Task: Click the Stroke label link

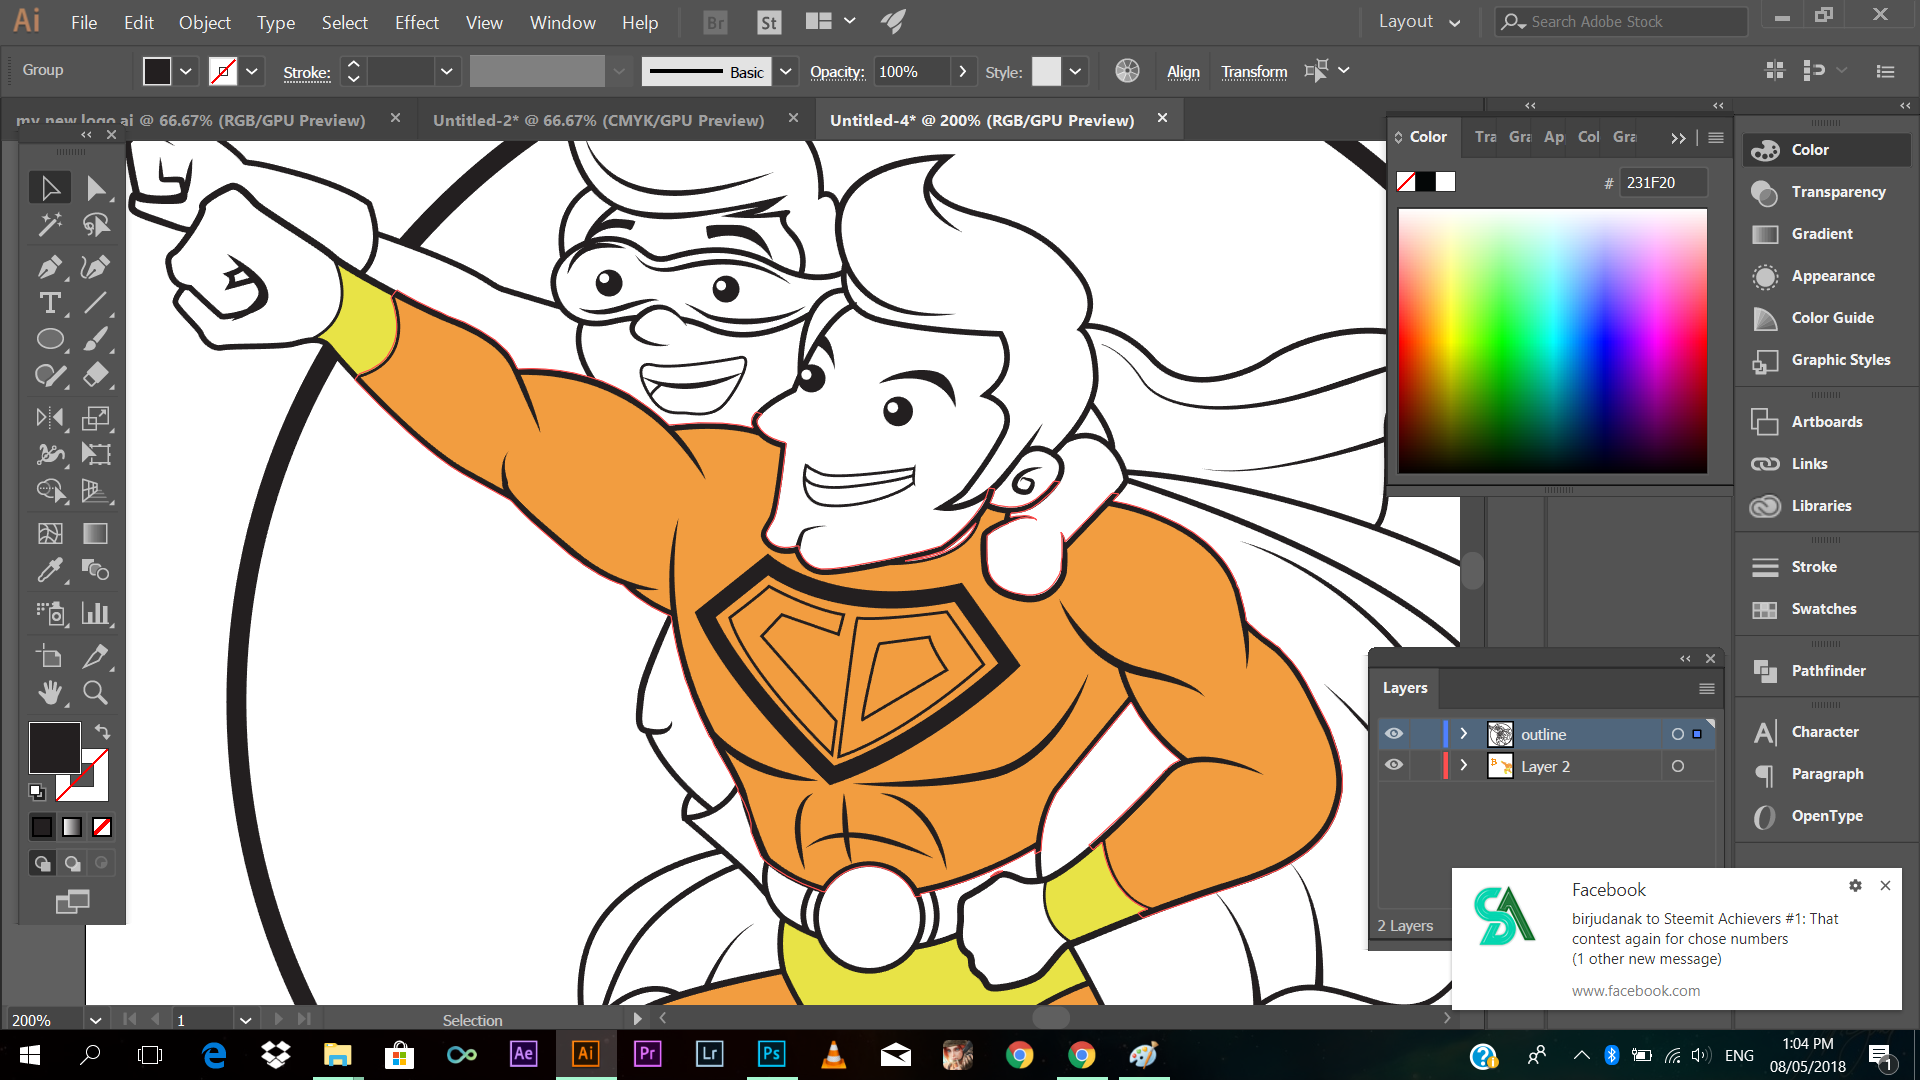Action: click(x=307, y=72)
